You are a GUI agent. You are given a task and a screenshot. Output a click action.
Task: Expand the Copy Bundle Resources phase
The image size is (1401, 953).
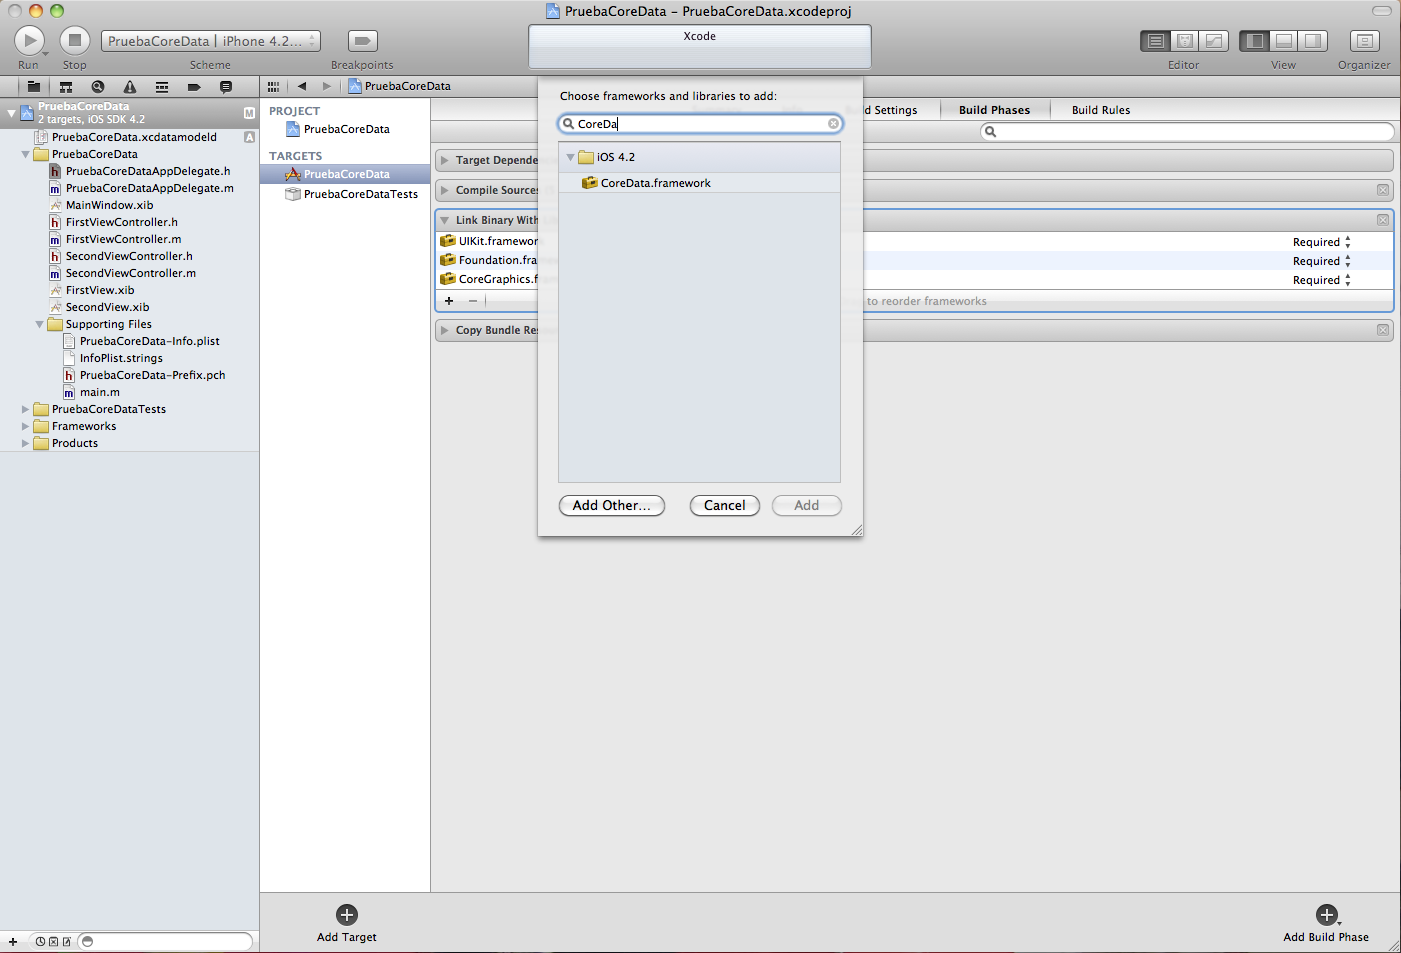(x=445, y=330)
